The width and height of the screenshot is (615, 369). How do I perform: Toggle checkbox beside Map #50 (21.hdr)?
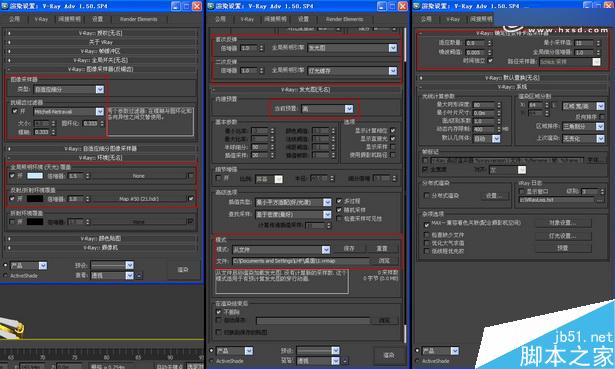(191, 198)
